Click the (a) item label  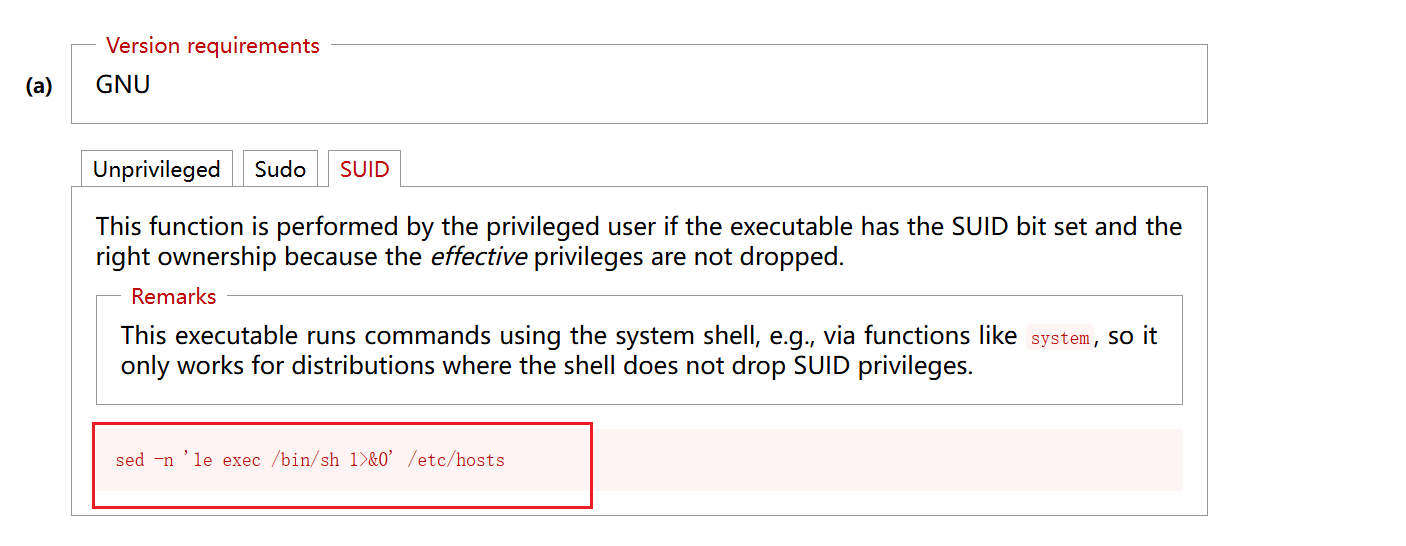tap(39, 86)
